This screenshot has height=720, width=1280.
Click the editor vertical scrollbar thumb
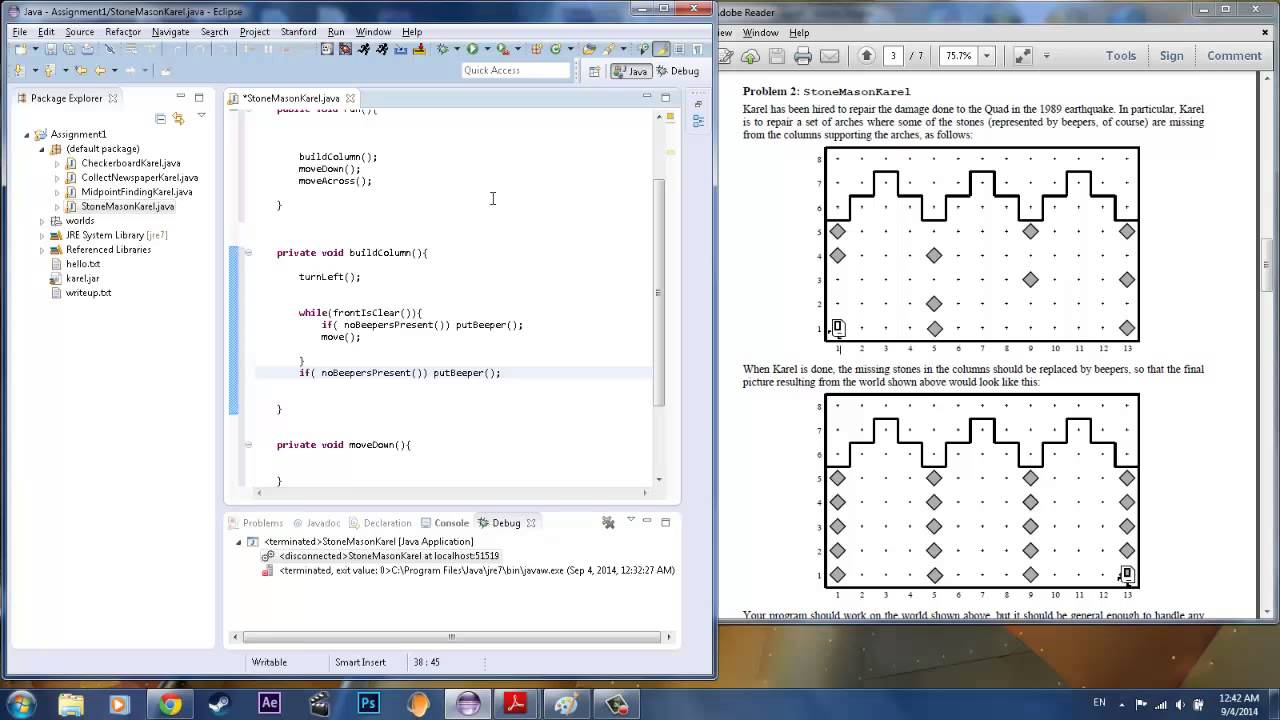click(658, 292)
